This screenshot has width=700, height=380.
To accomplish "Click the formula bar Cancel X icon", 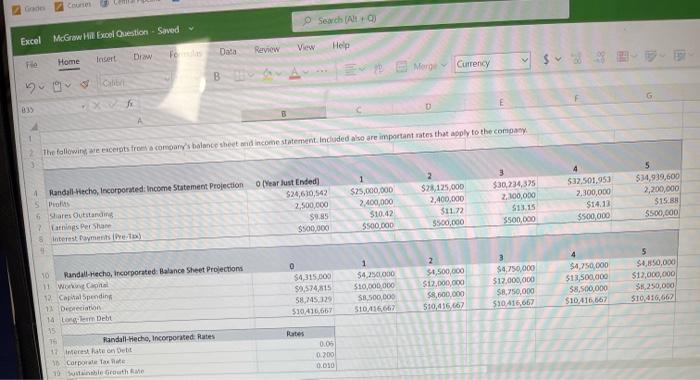I will point(97,105).
